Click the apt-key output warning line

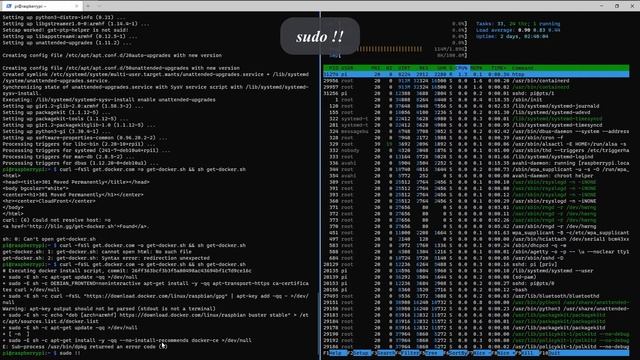tap(109, 309)
